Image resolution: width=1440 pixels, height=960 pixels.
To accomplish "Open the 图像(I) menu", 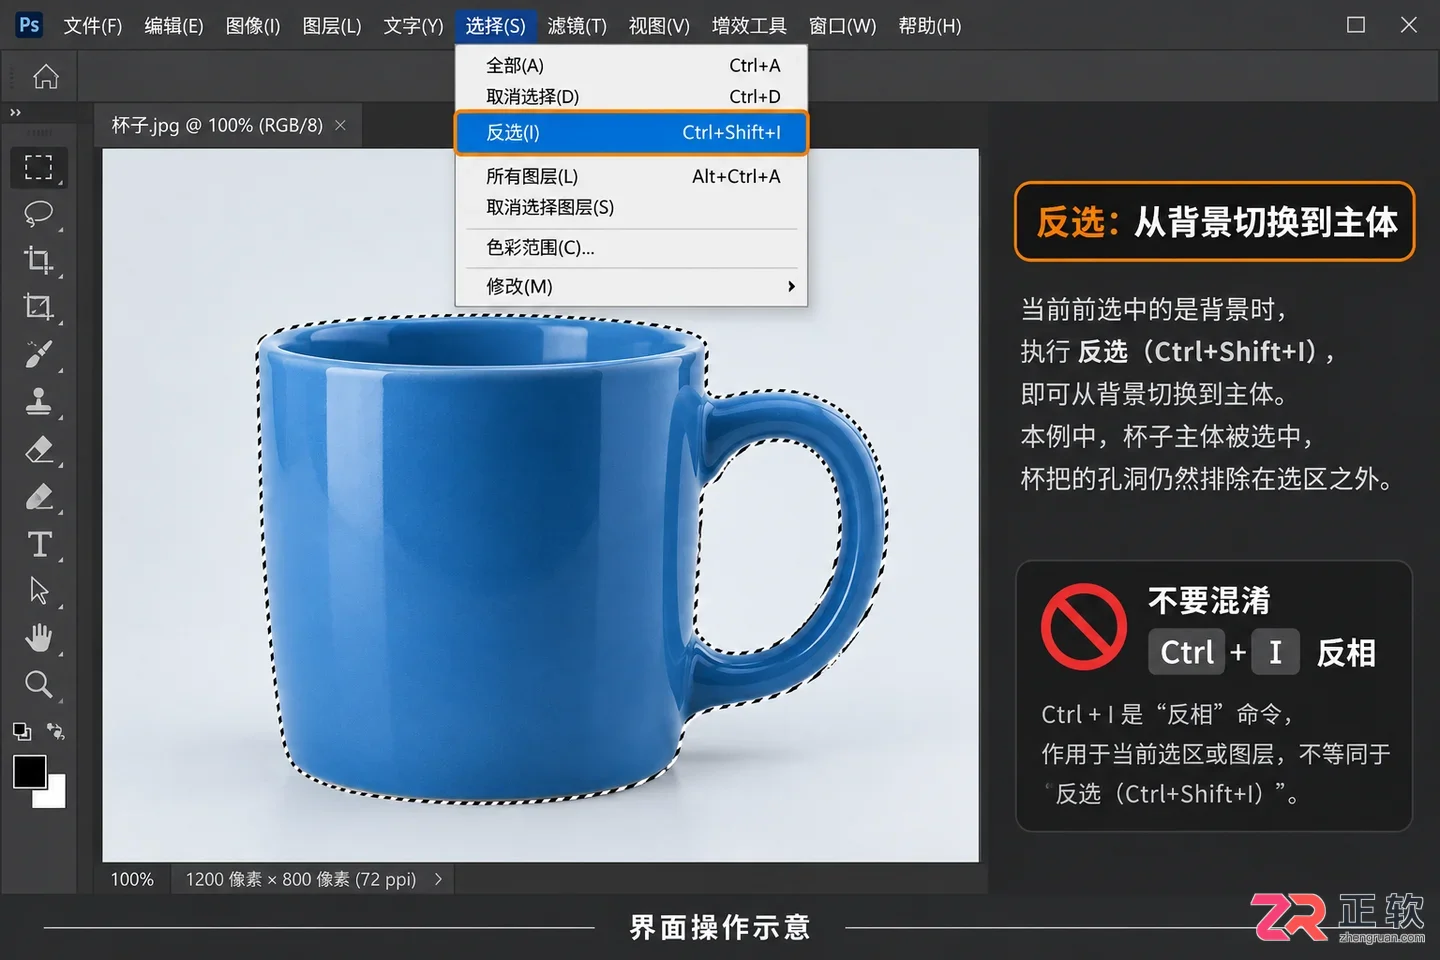I will click(253, 26).
